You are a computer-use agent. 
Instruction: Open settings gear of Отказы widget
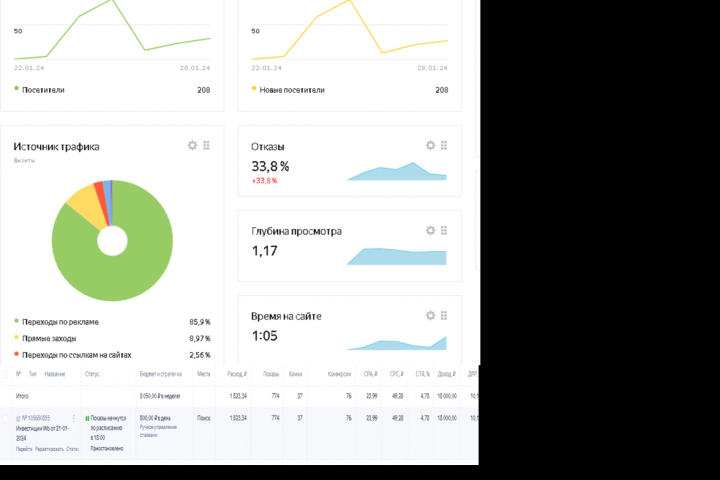430,146
